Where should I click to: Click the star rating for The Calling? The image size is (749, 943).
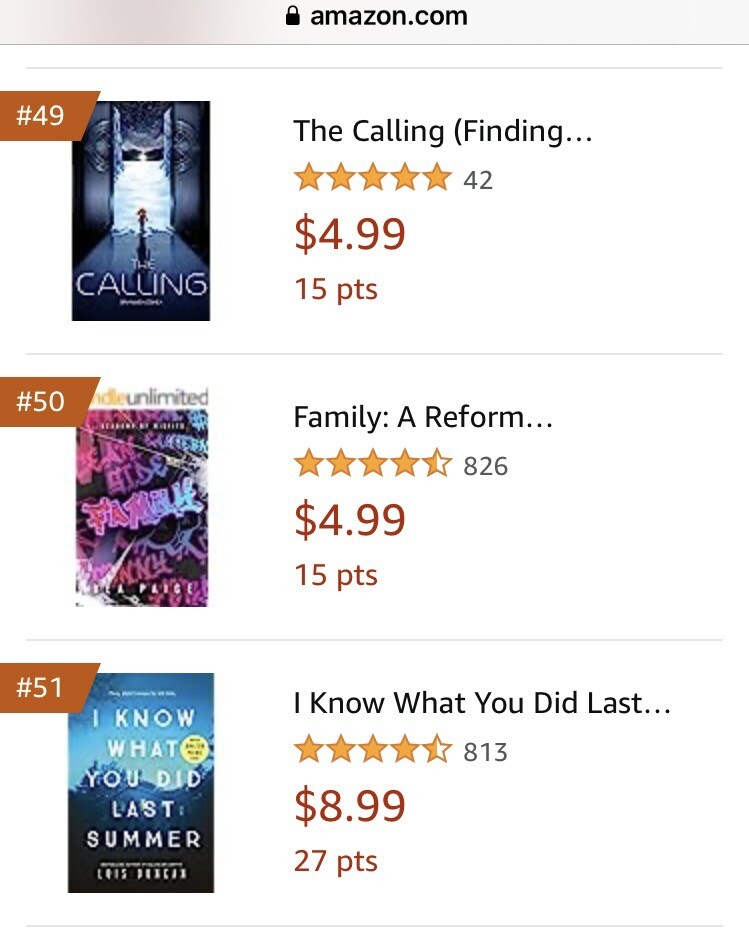point(372,179)
